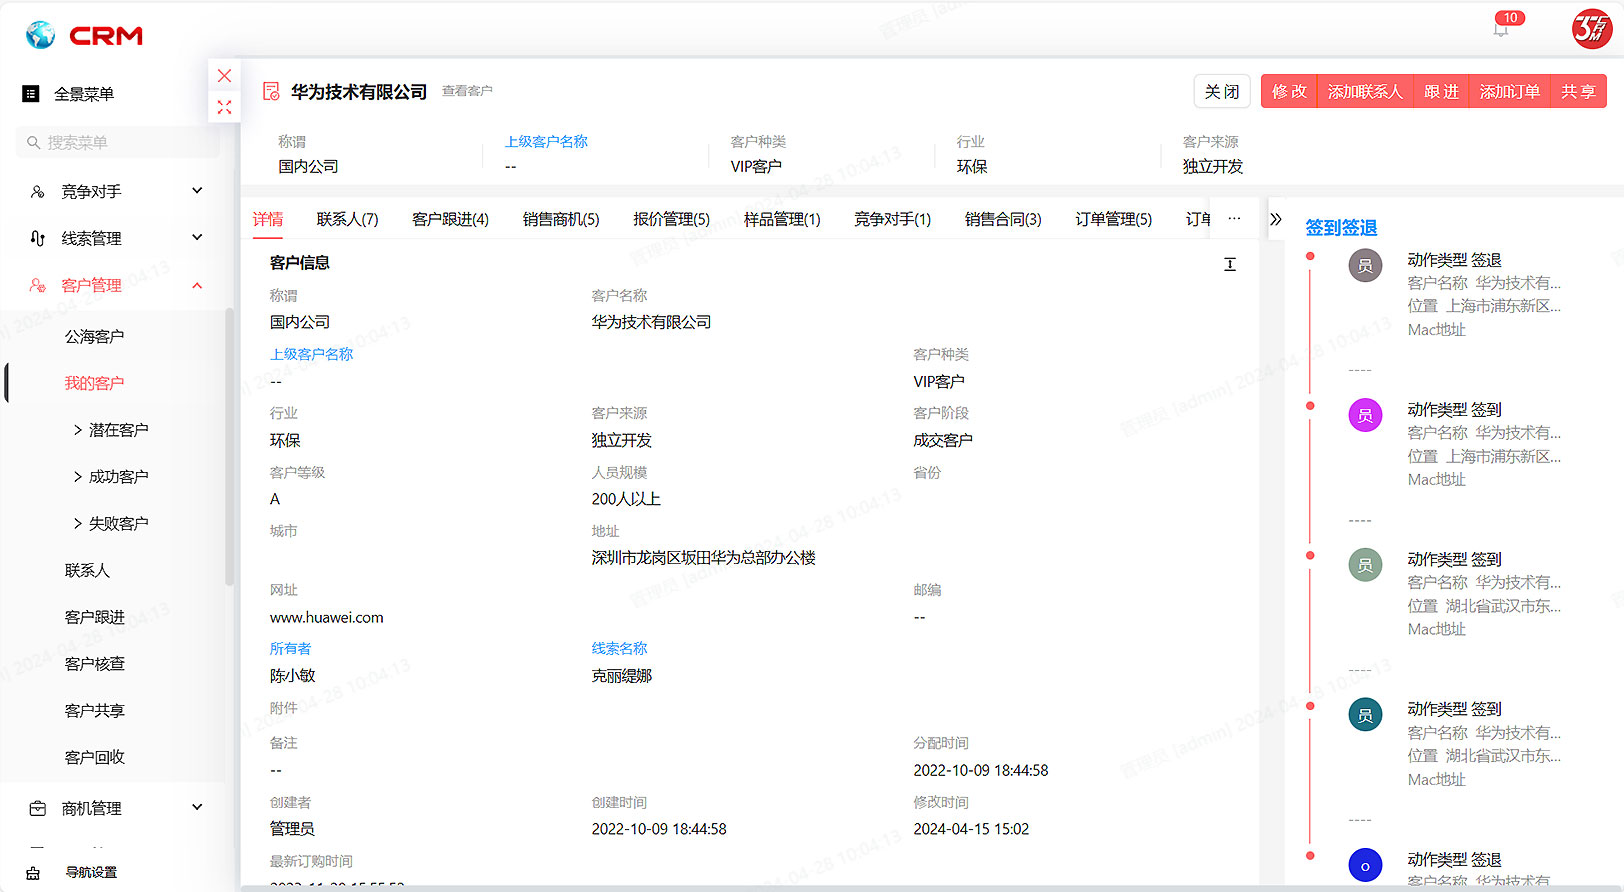This screenshot has width=1624, height=892.
Task: Open the notification bell with 10 badge
Action: 1501,29
